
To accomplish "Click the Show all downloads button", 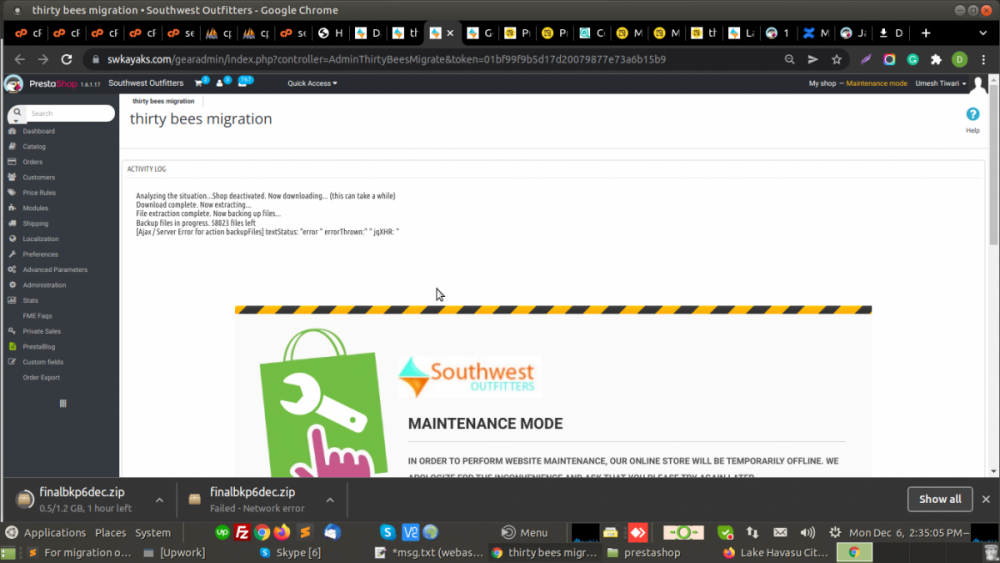I will click(939, 499).
